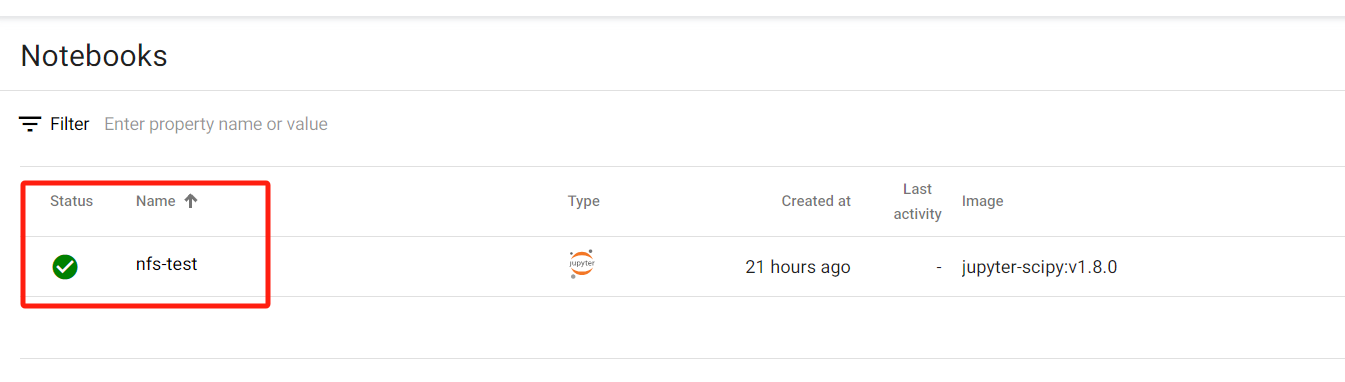Click the Jupyter logo in Type column
Viewport: 1345px width, 382px height.
pos(582,264)
